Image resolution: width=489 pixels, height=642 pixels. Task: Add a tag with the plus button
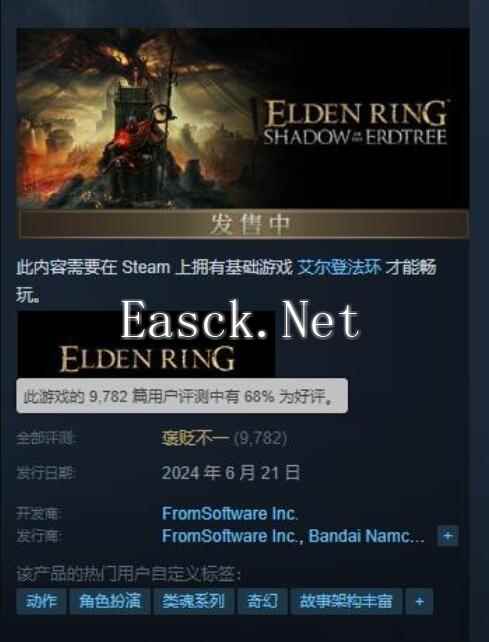coord(419,601)
